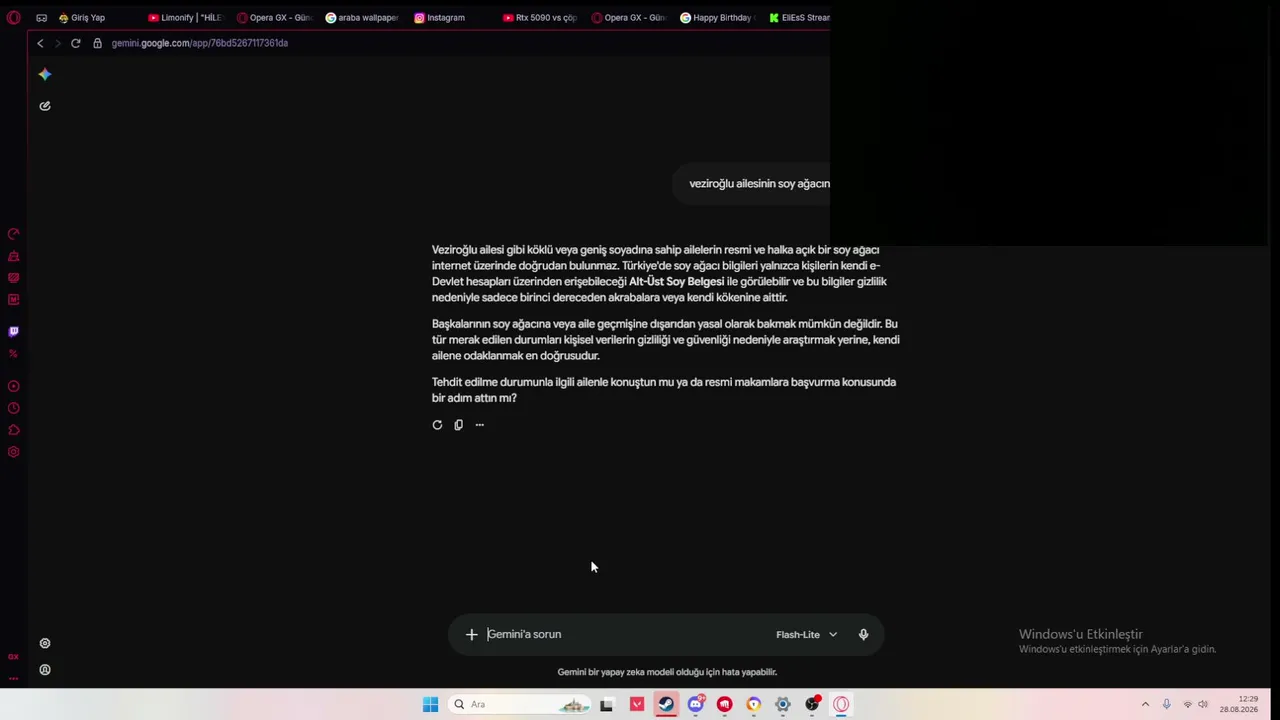1280x720 pixels.
Task: Copy the Gemini response text
Action: coord(458,425)
